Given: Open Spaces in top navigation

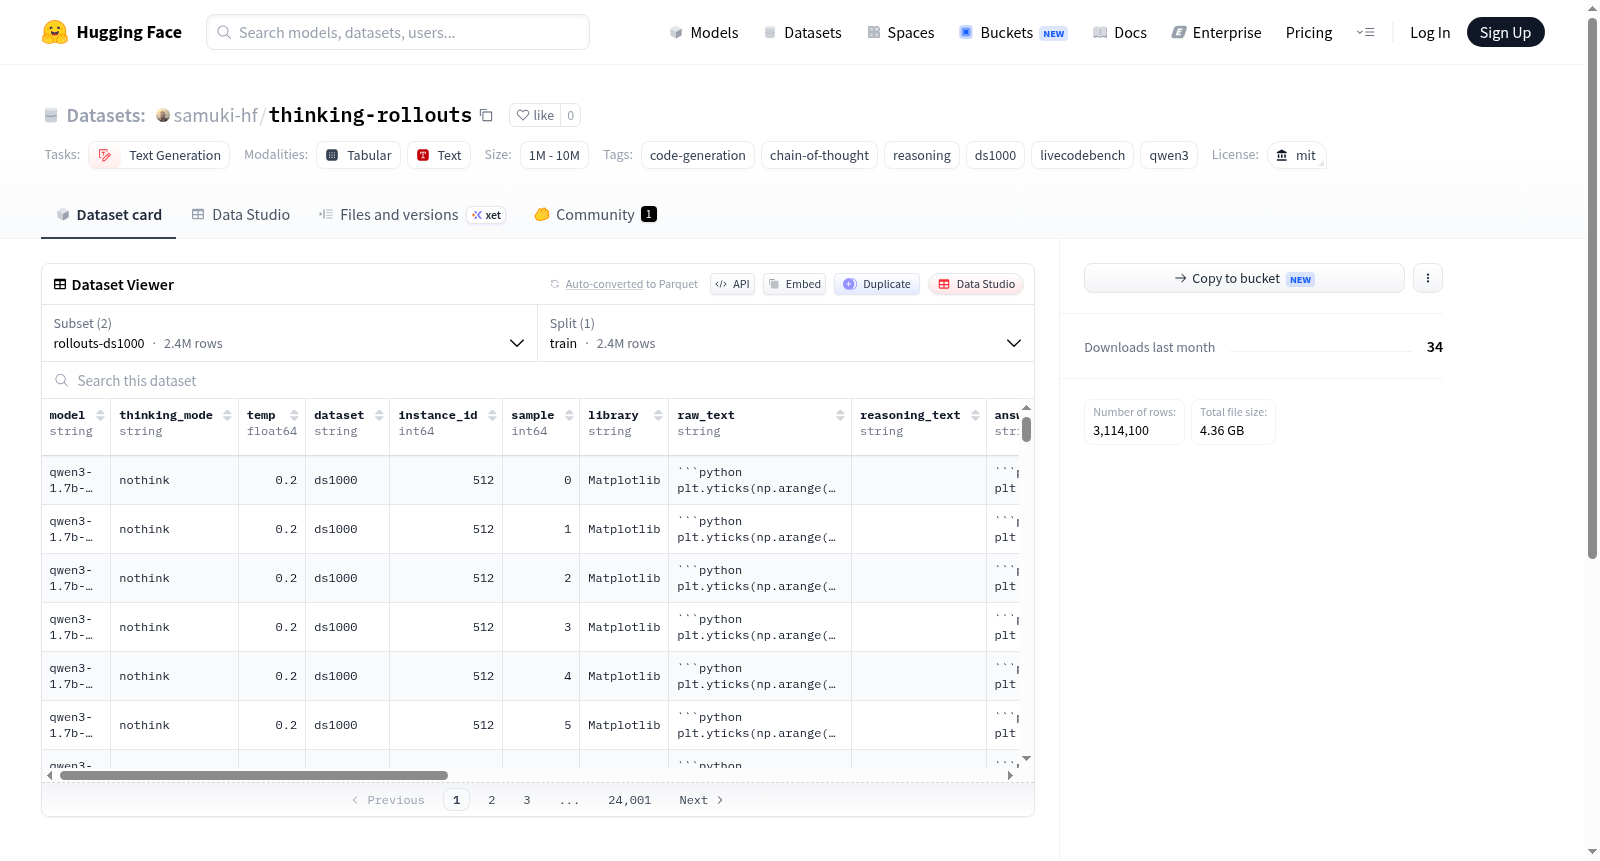Looking at the screenshot, I should tap(900, 32).
